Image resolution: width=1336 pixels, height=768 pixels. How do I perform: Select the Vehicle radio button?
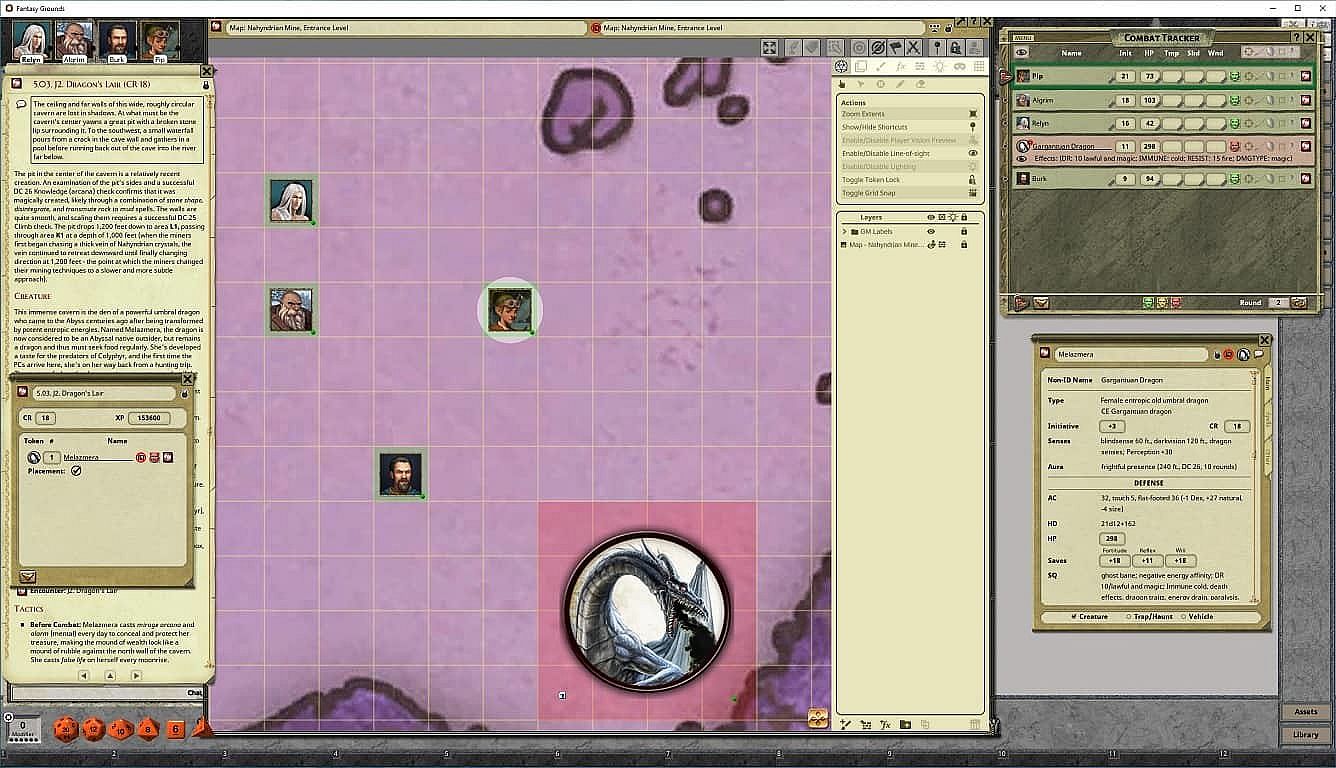pyautogui.click(x=1183, y=617)
